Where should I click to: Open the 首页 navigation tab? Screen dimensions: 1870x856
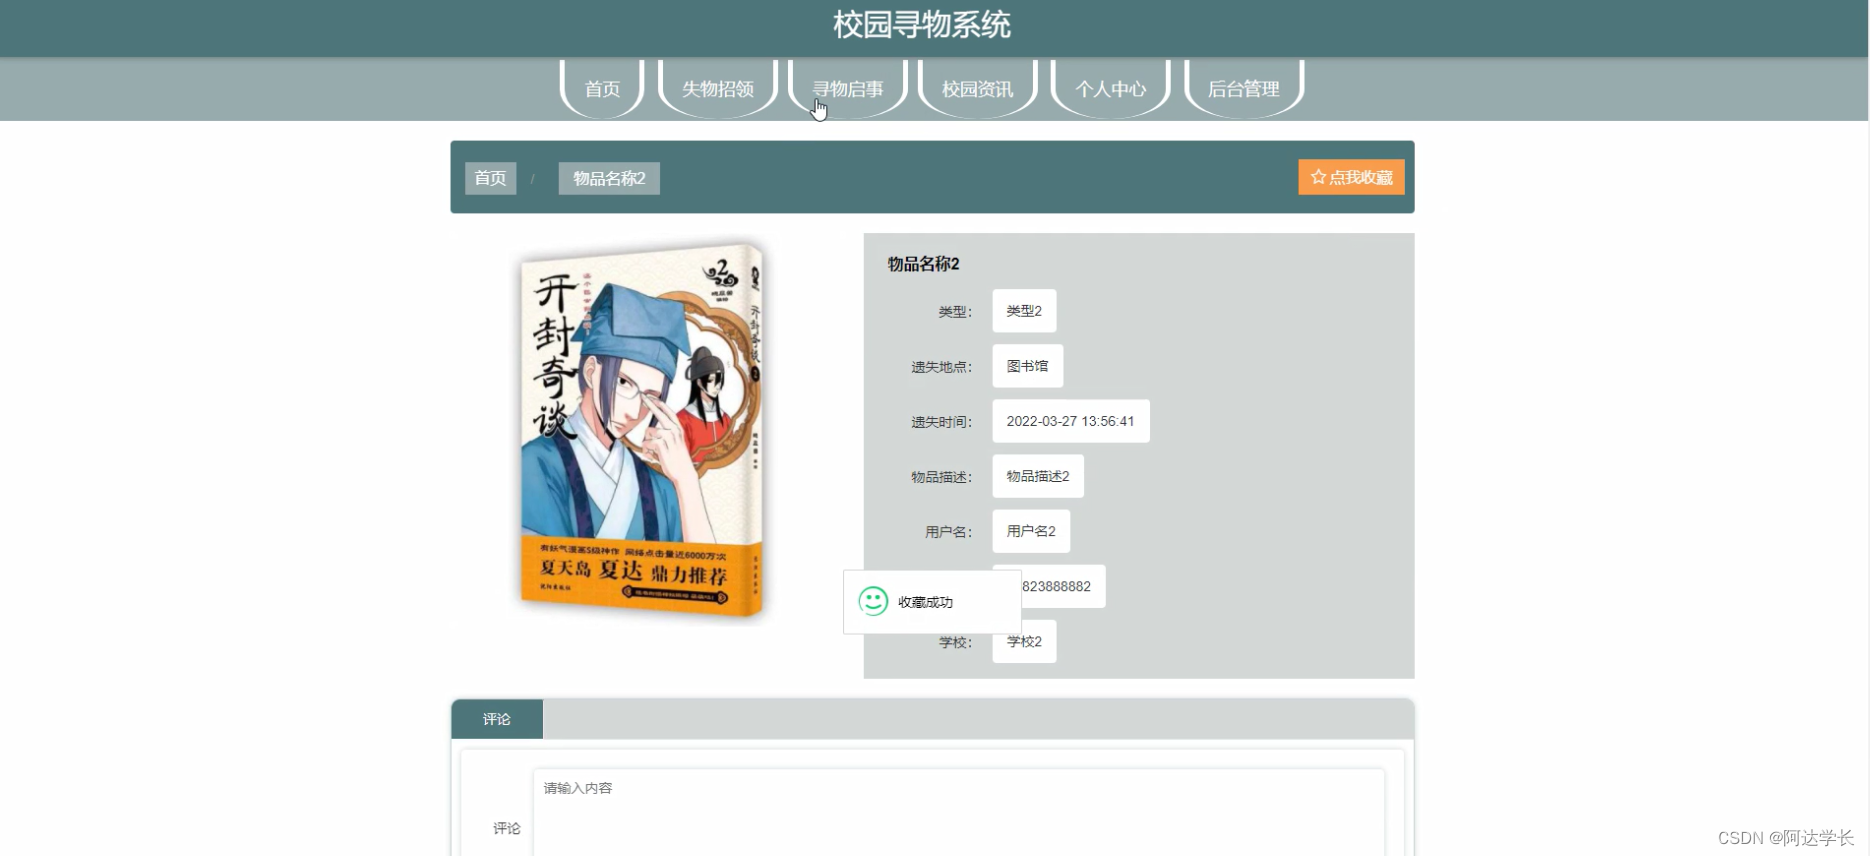[602, 89]
